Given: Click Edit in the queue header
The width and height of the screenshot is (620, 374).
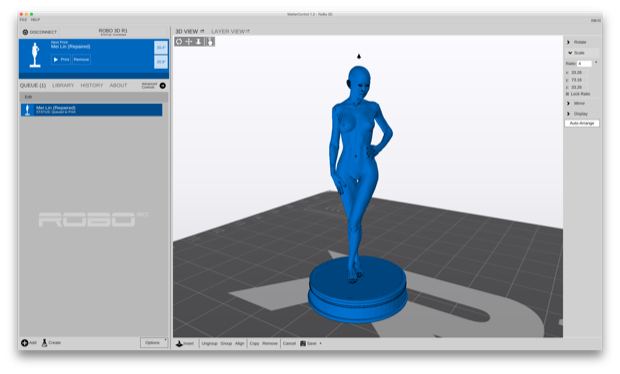Looking at the screenshot, I should pos(28,97).
